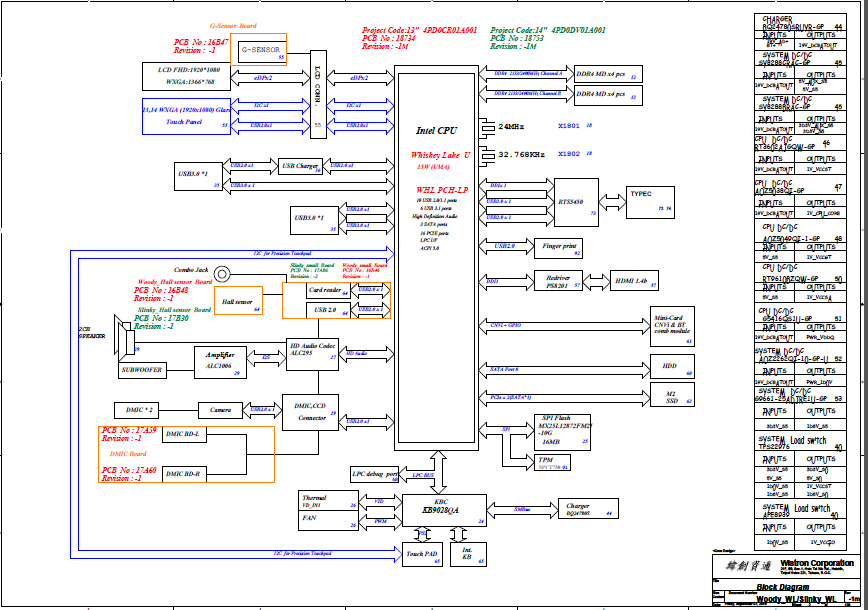This screenshot has width=868, height=610.
Task: Select the Touch PAD block
Action: [x=422, y=554]
